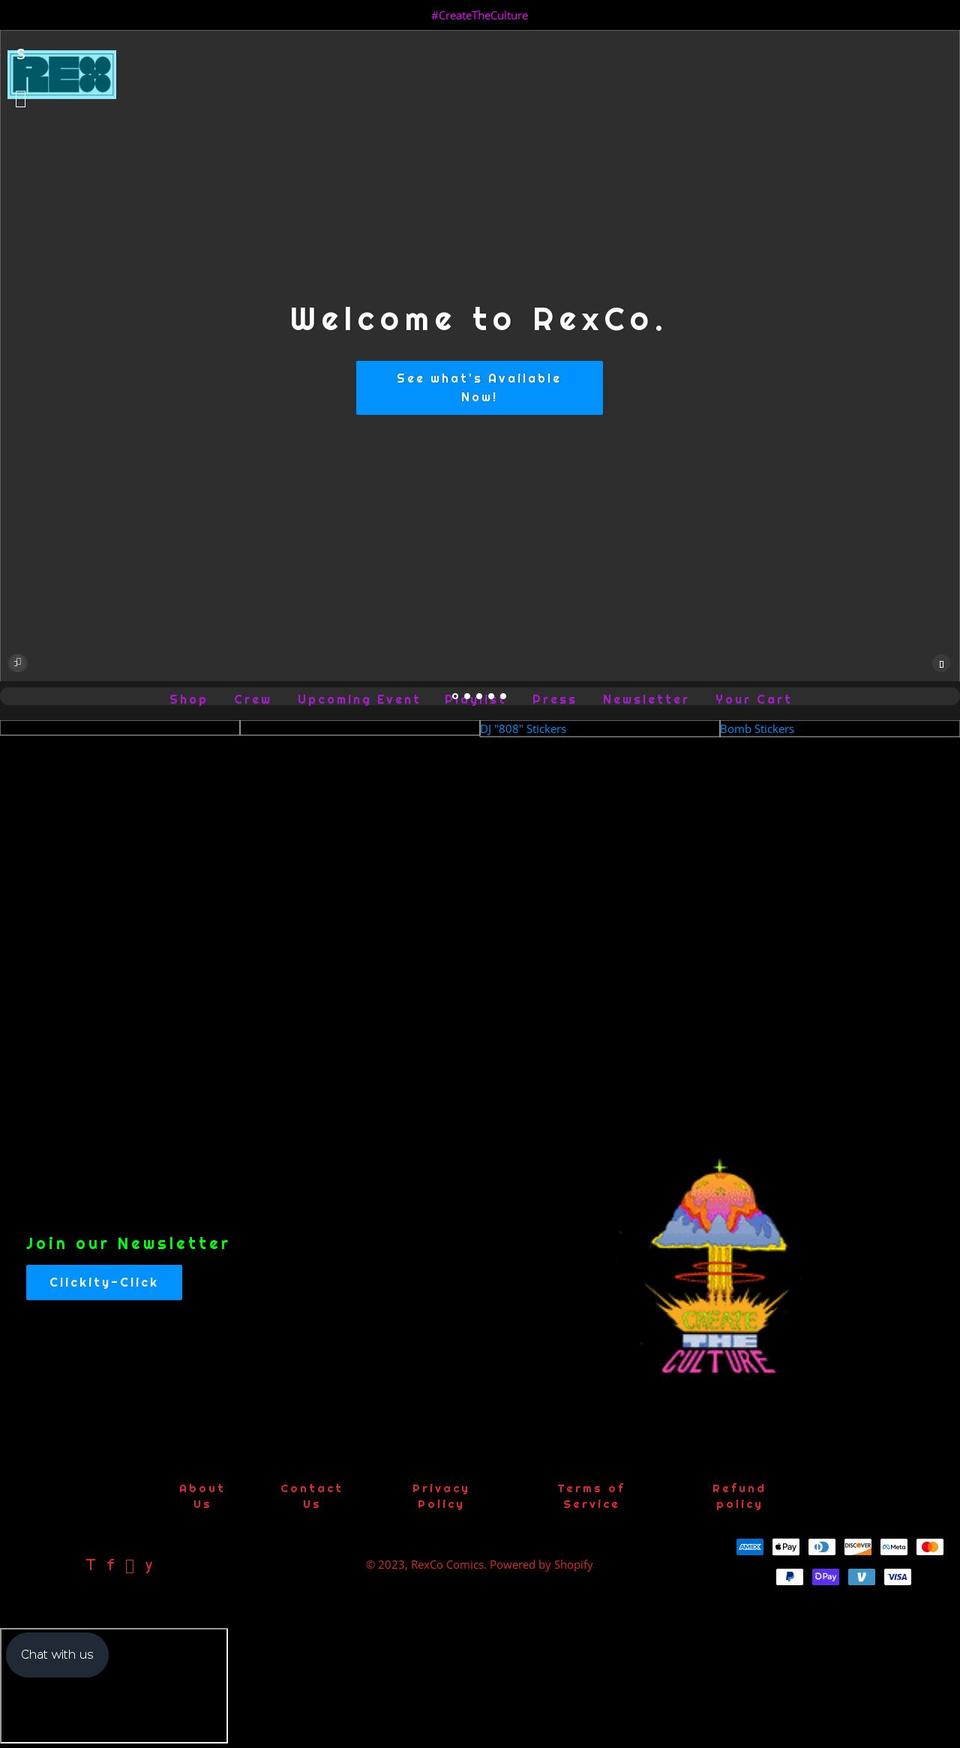Go to Contact Us footer link
Screen dimensions: 960x1748
coord(311,1496)
